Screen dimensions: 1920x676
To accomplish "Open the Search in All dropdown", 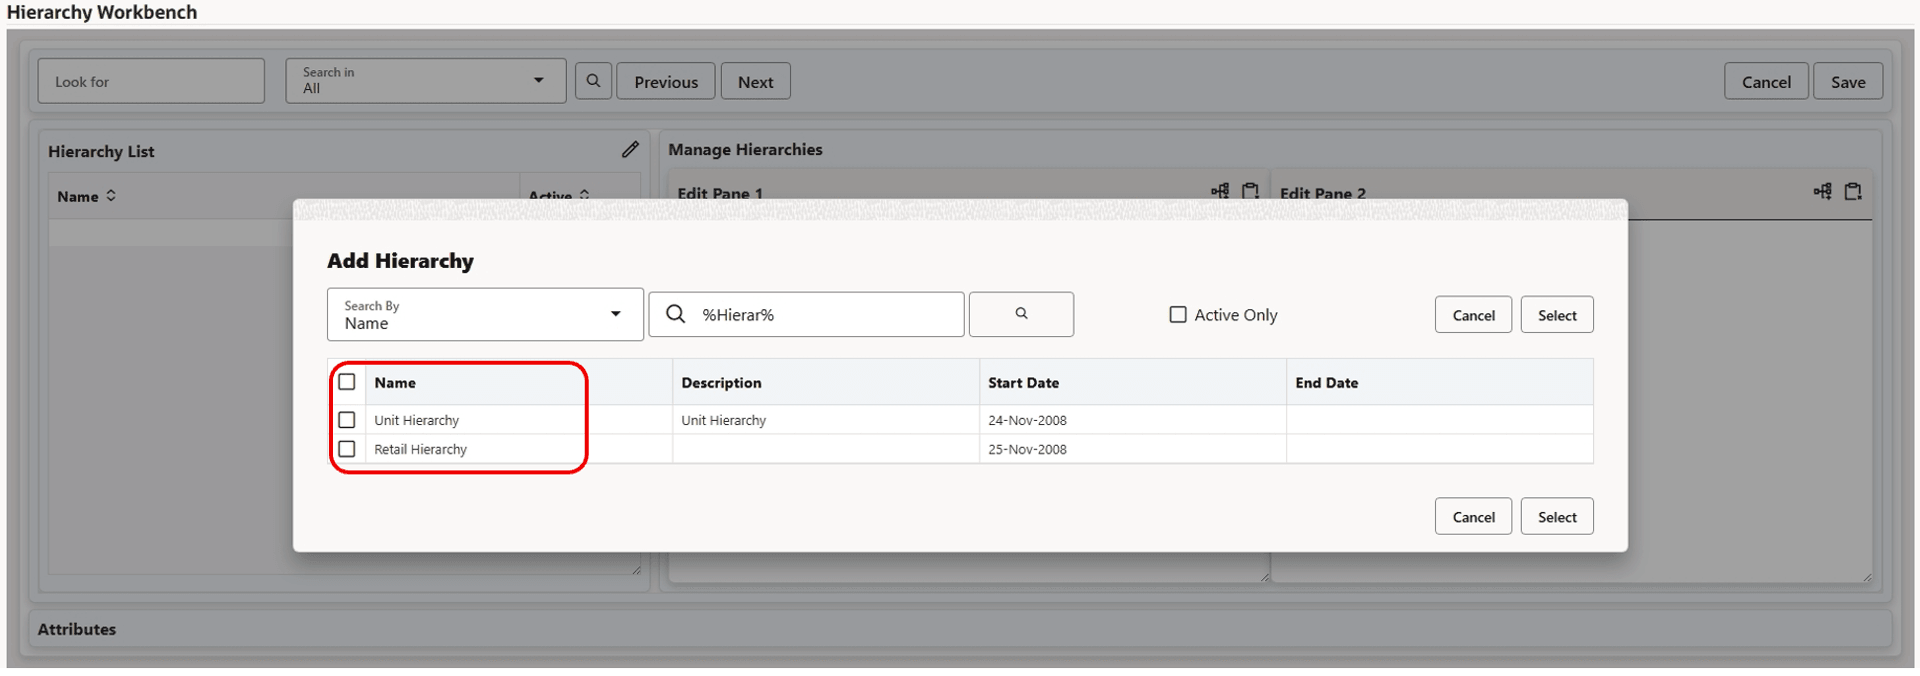I will 425,81.
